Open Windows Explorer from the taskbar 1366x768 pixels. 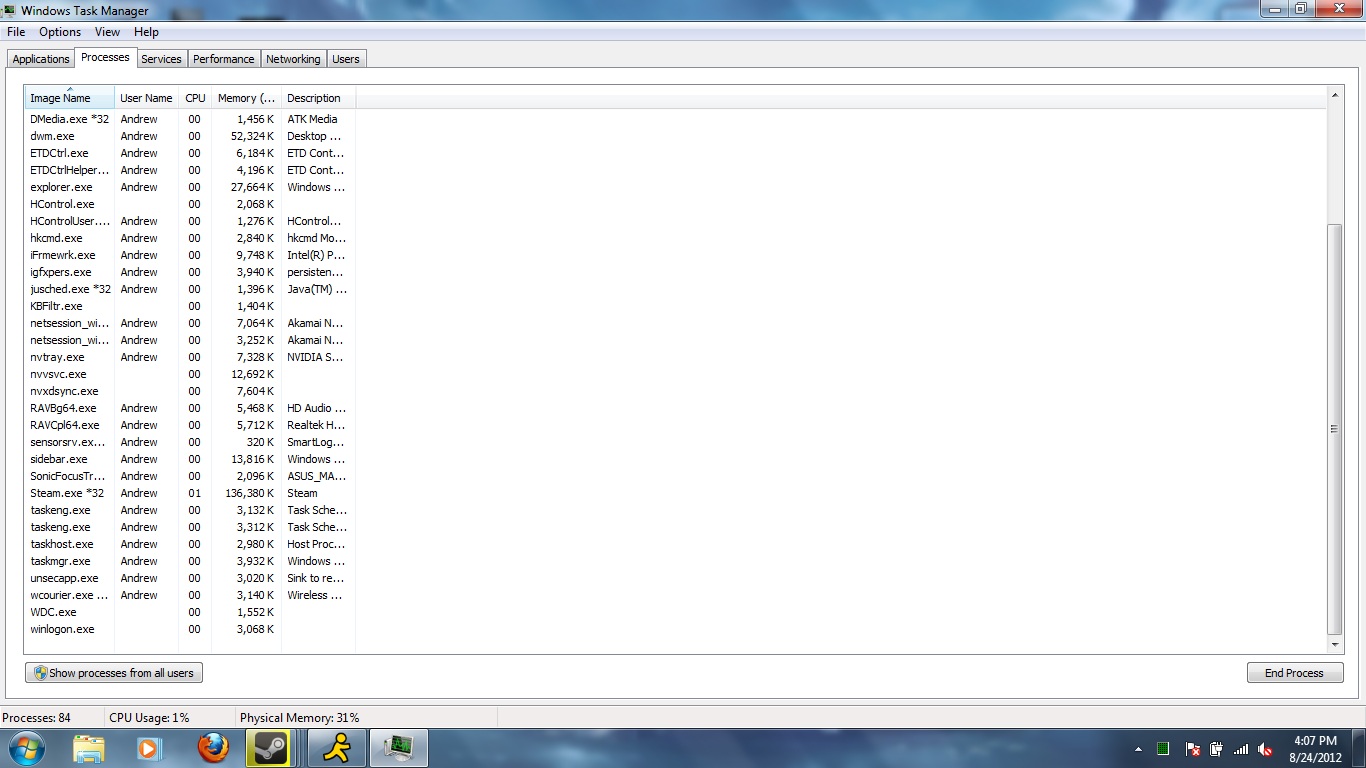(x=89, y=748)
